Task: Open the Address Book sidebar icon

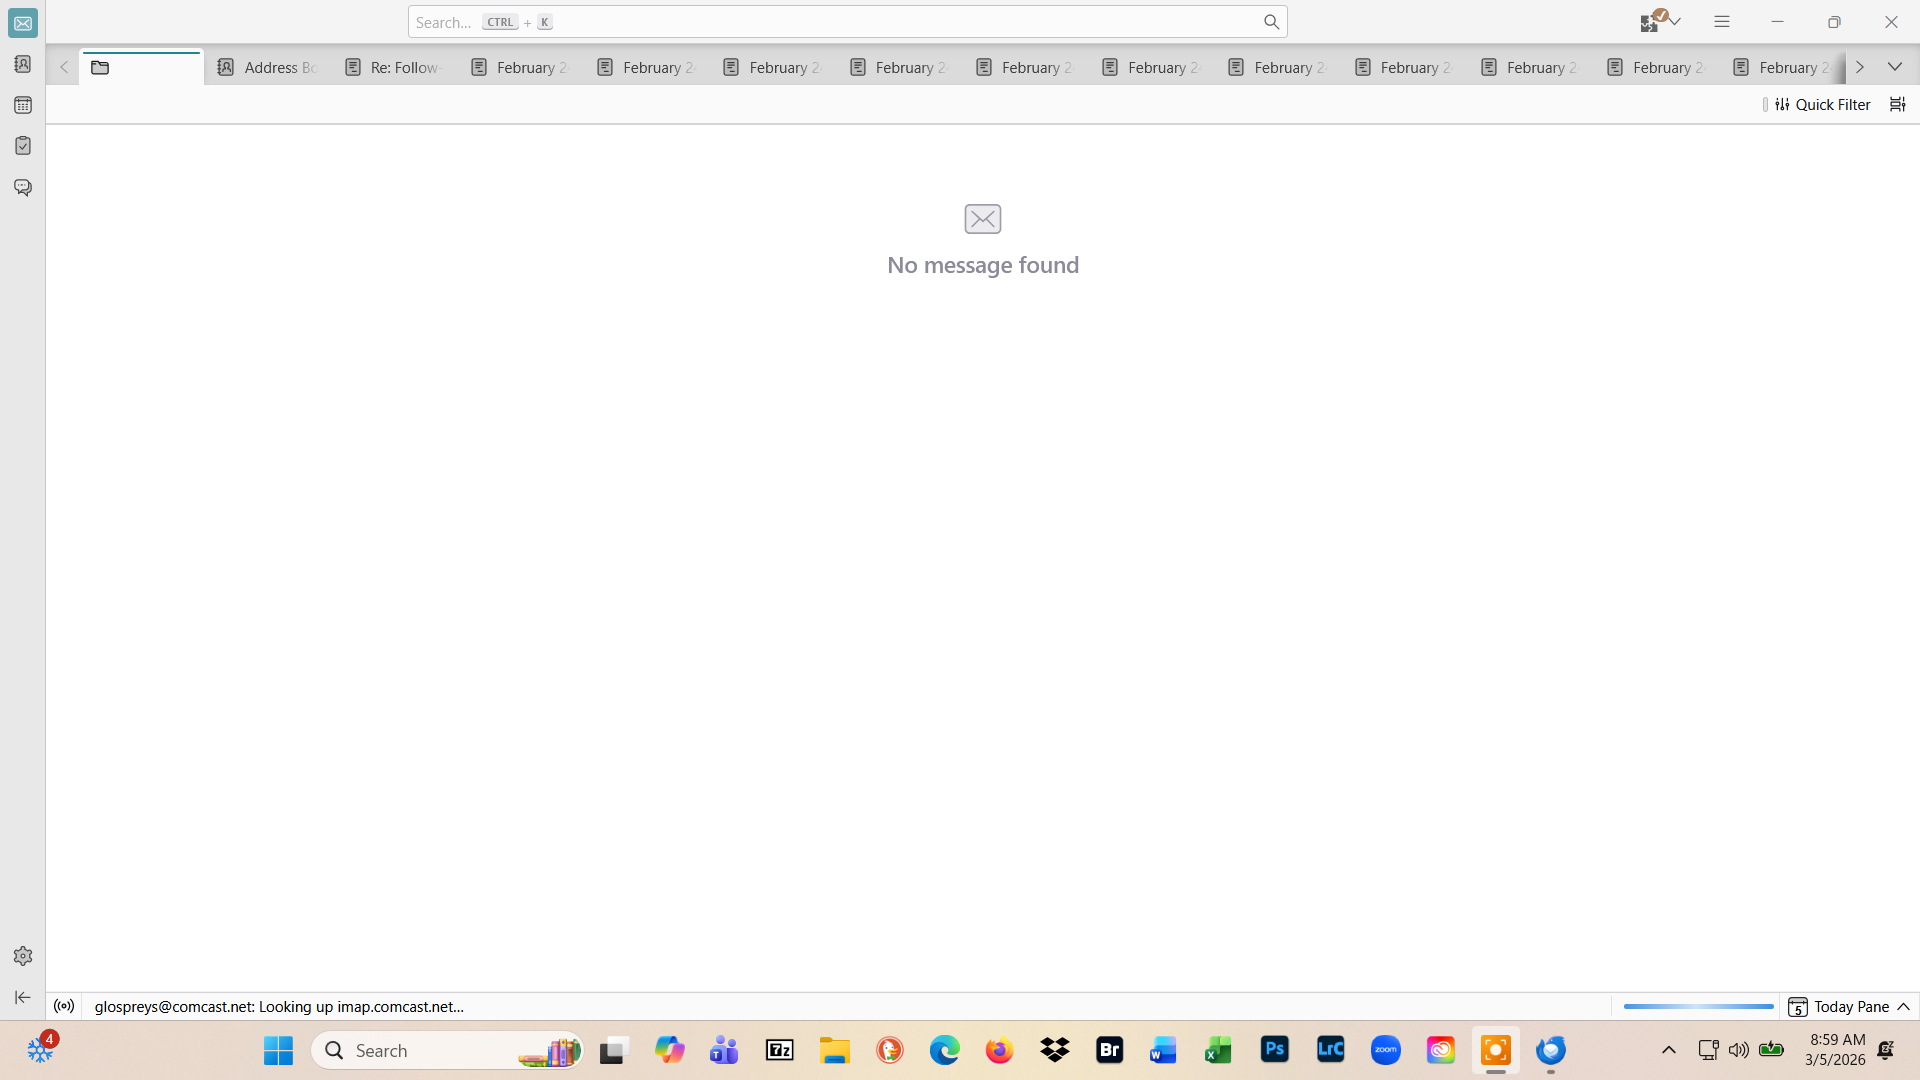Action: point(22,64)
